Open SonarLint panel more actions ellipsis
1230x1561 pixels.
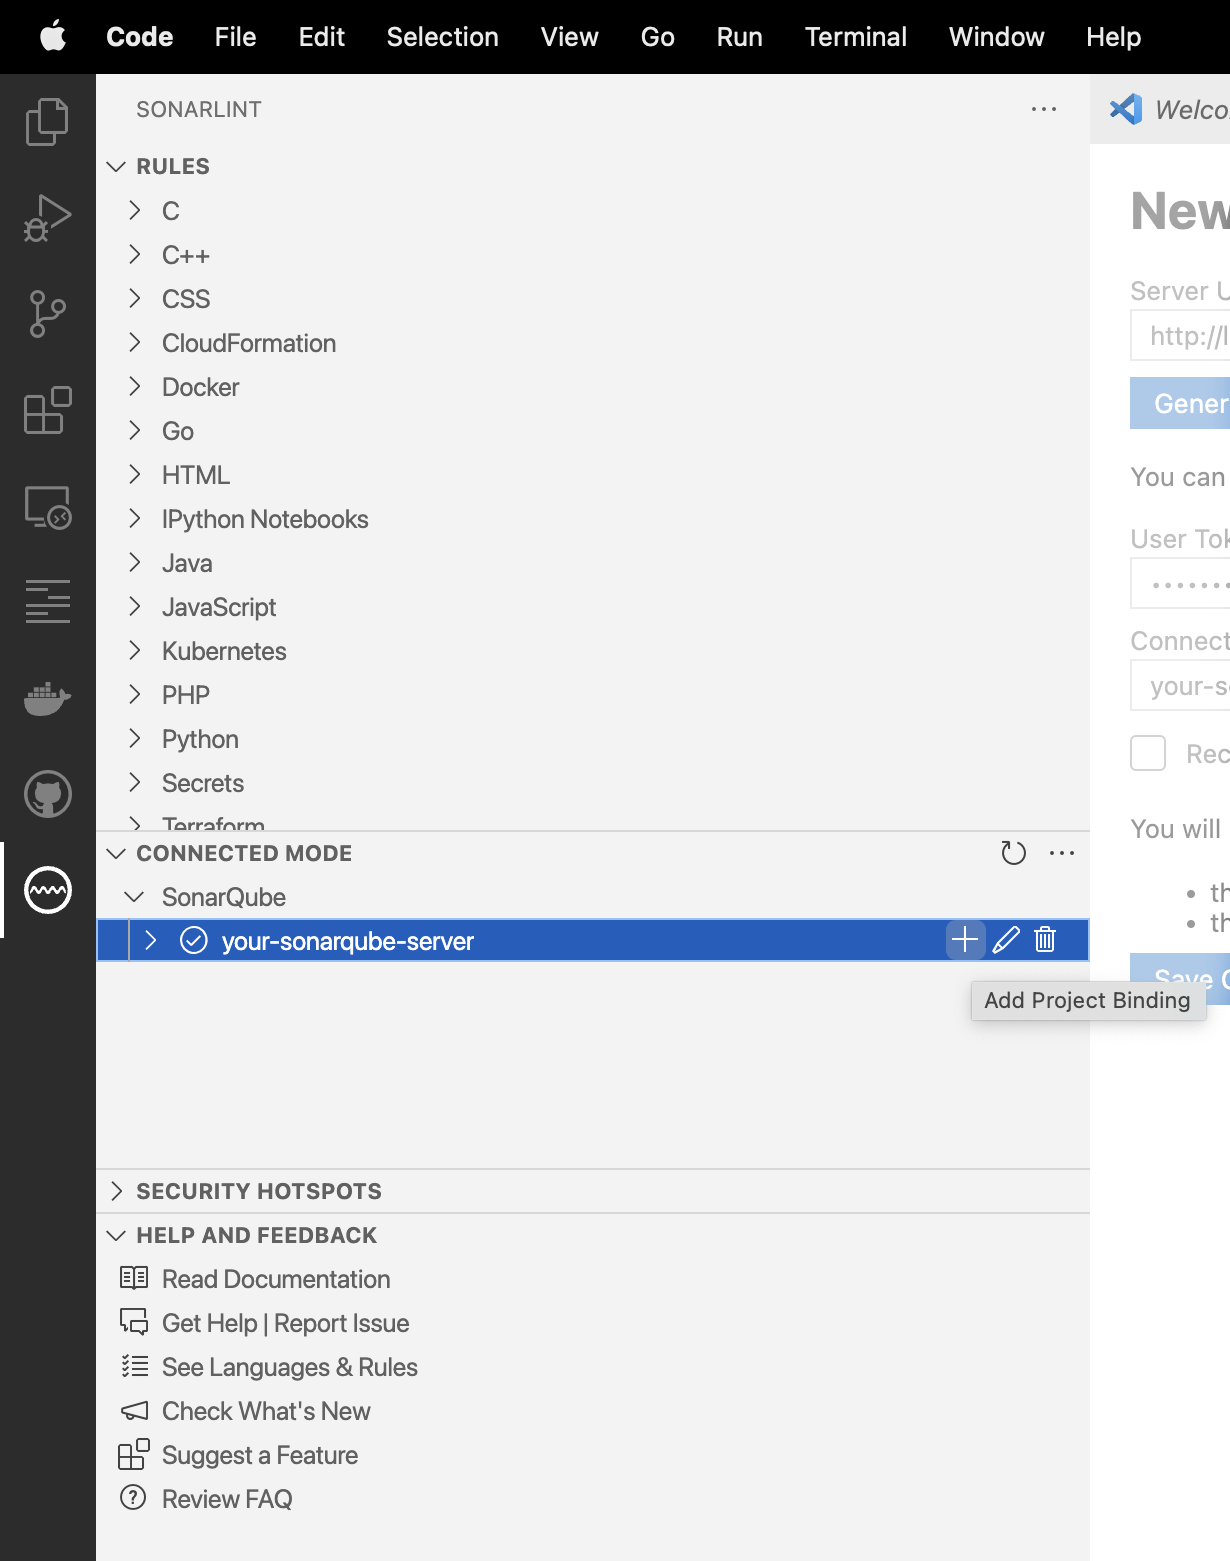pyautogui.click(x=1044, y=109)
